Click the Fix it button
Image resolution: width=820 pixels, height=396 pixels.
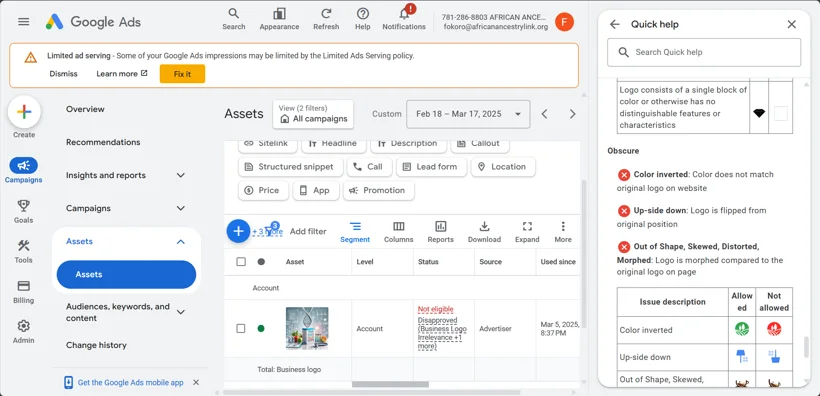182,74
